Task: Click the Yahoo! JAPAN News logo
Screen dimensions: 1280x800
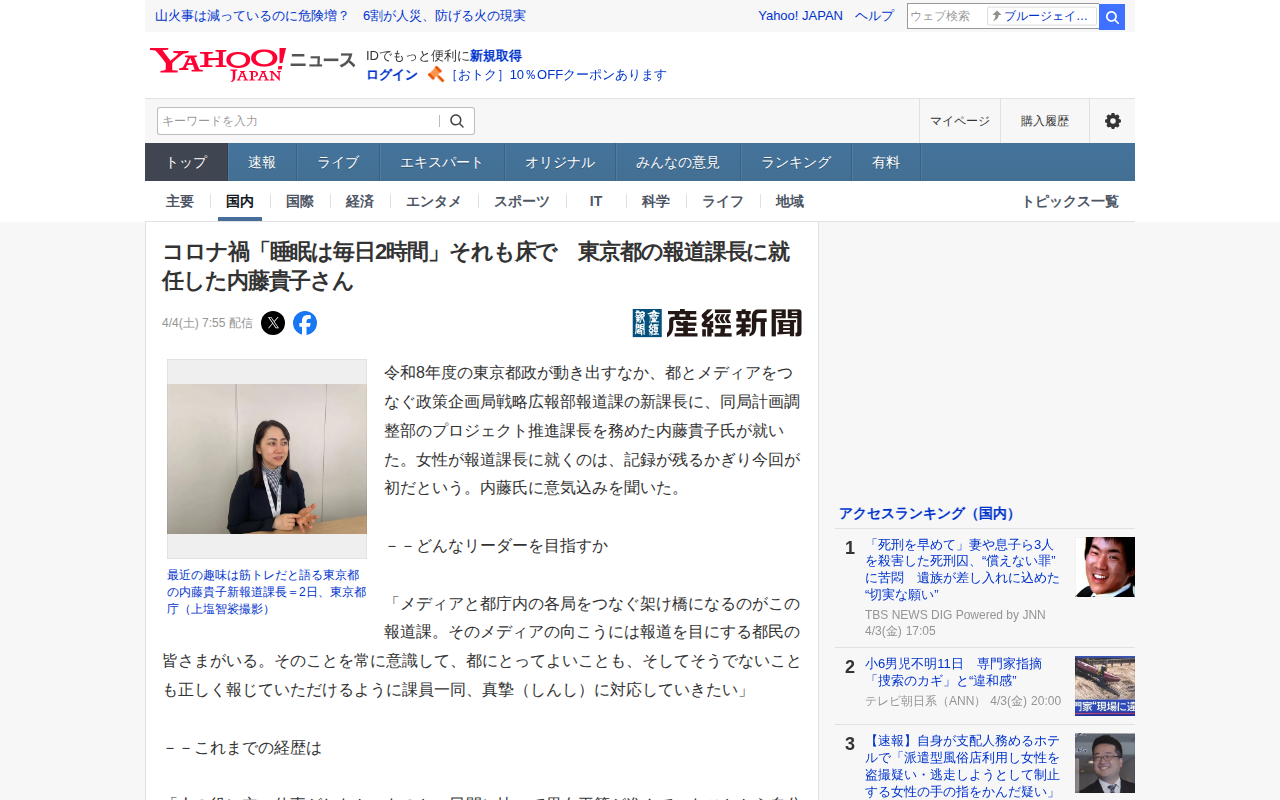Action: coord(253,65)
